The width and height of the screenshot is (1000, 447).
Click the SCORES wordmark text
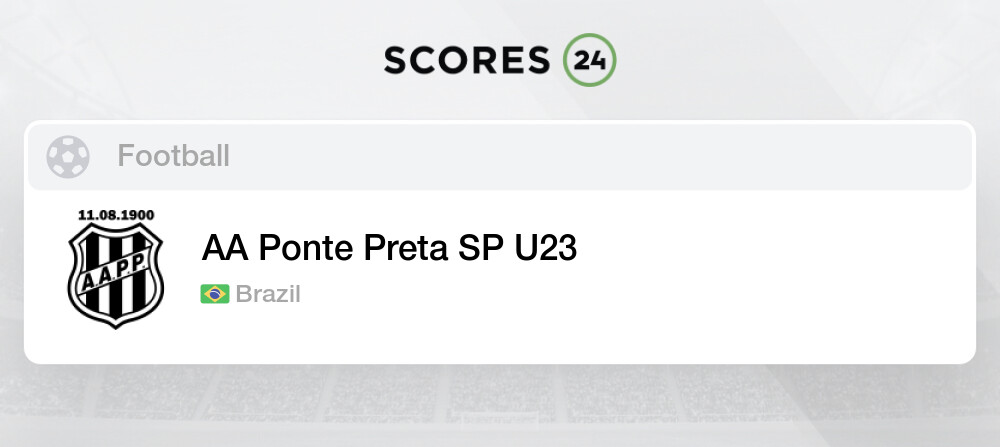[x=467, y=60]
